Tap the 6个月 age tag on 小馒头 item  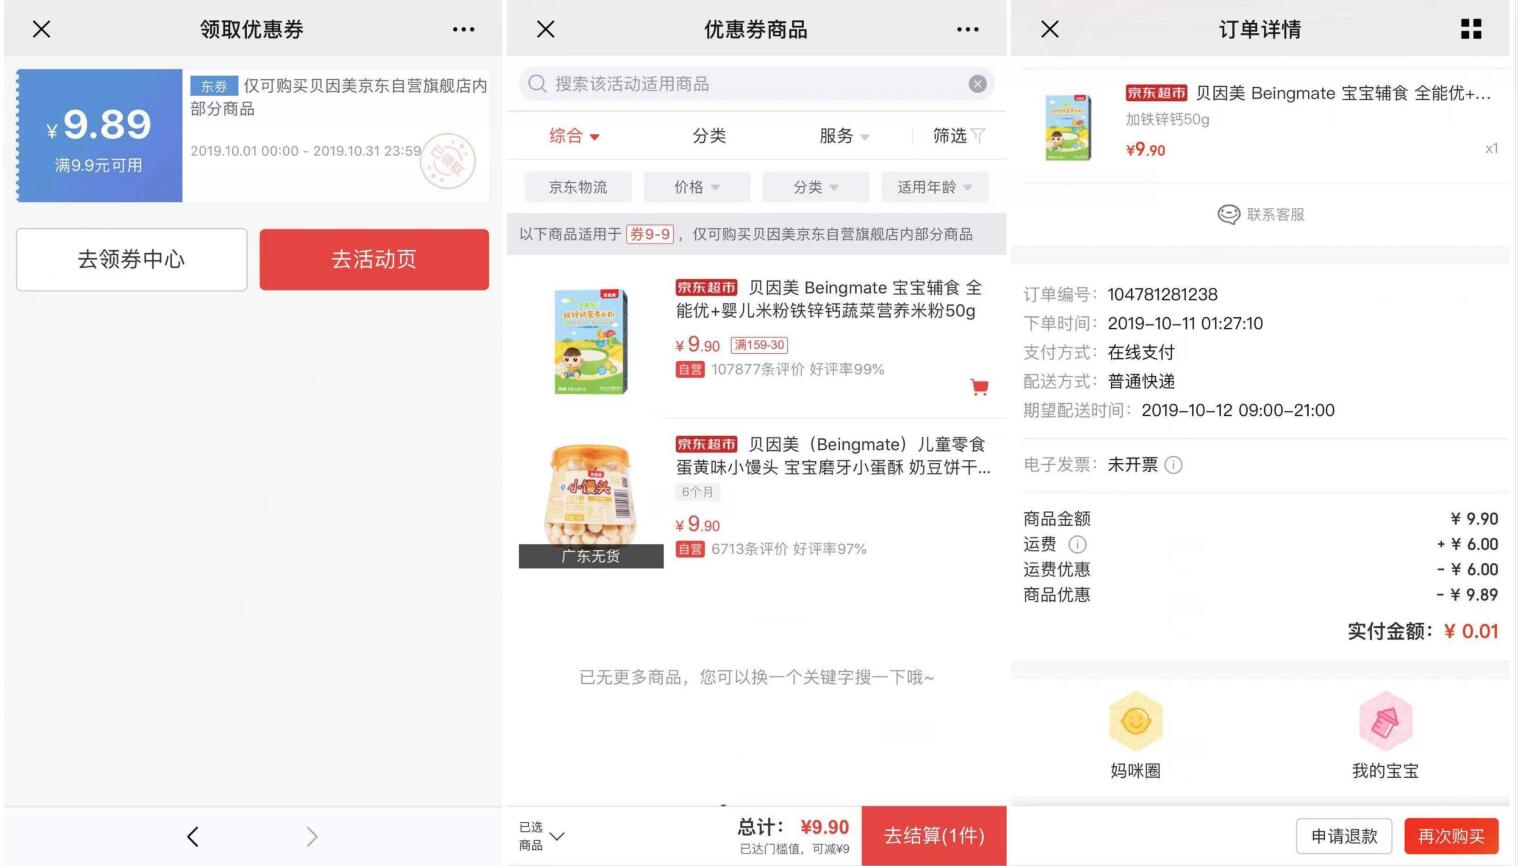(697, 492)
